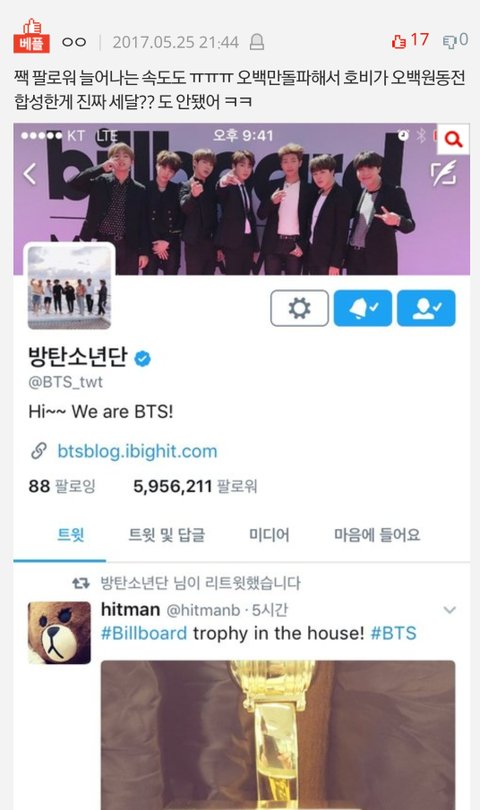The height and width of the screenshot is (810, 480).
Task: Click the lock icon beside timestamp
Action: coord(257,42)
